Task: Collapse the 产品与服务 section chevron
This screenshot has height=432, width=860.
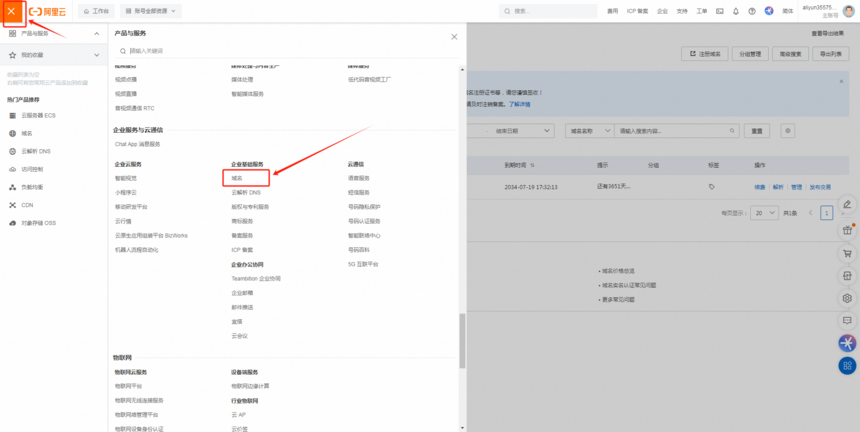Action: (97, 34)
